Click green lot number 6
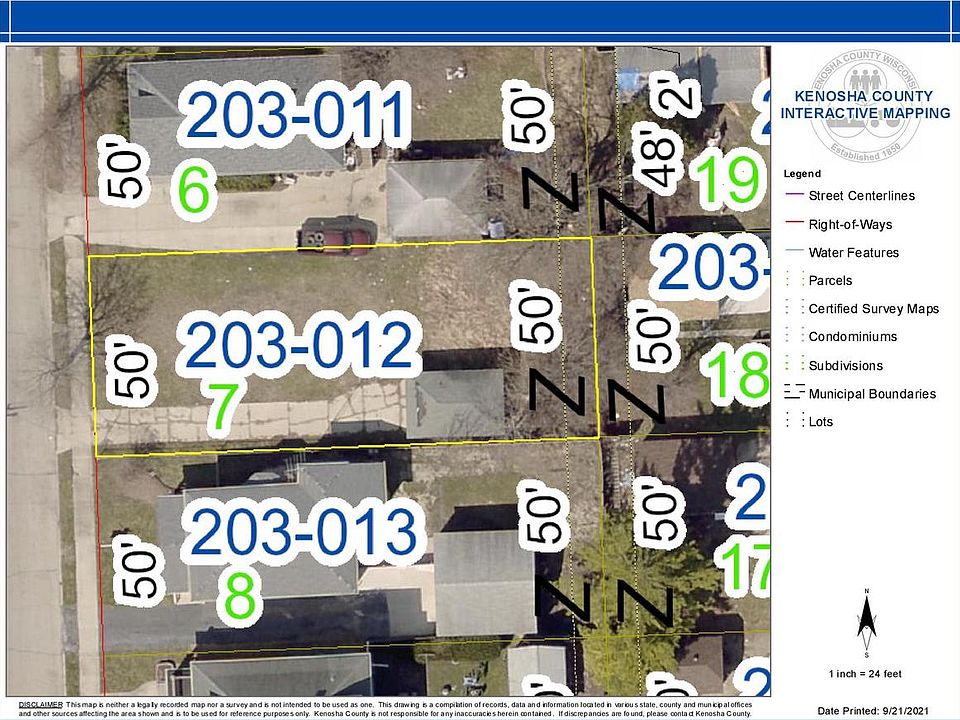The height and width of the screenshot is (720, 960). point(193,190)
